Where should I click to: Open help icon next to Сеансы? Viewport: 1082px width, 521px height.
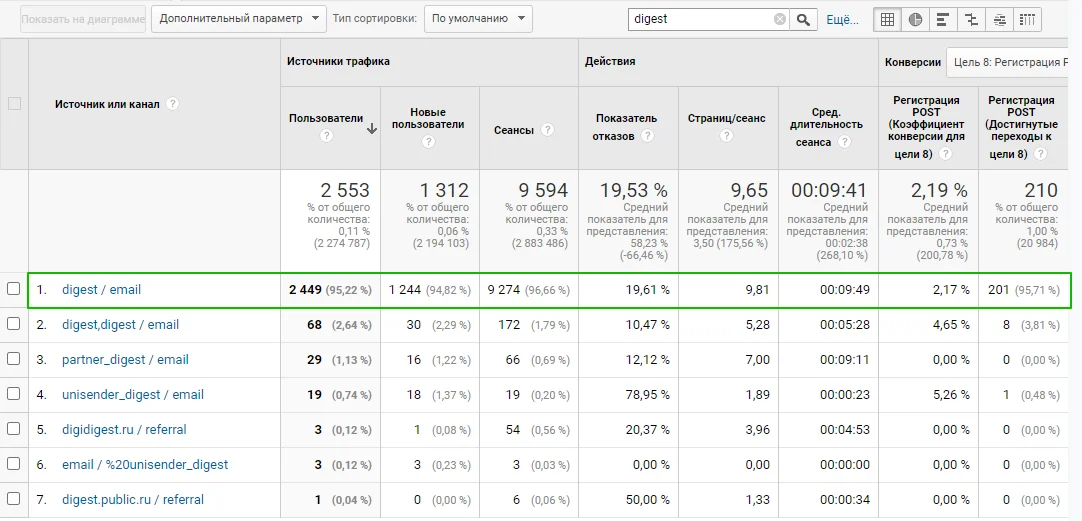(x=547, y=130)
